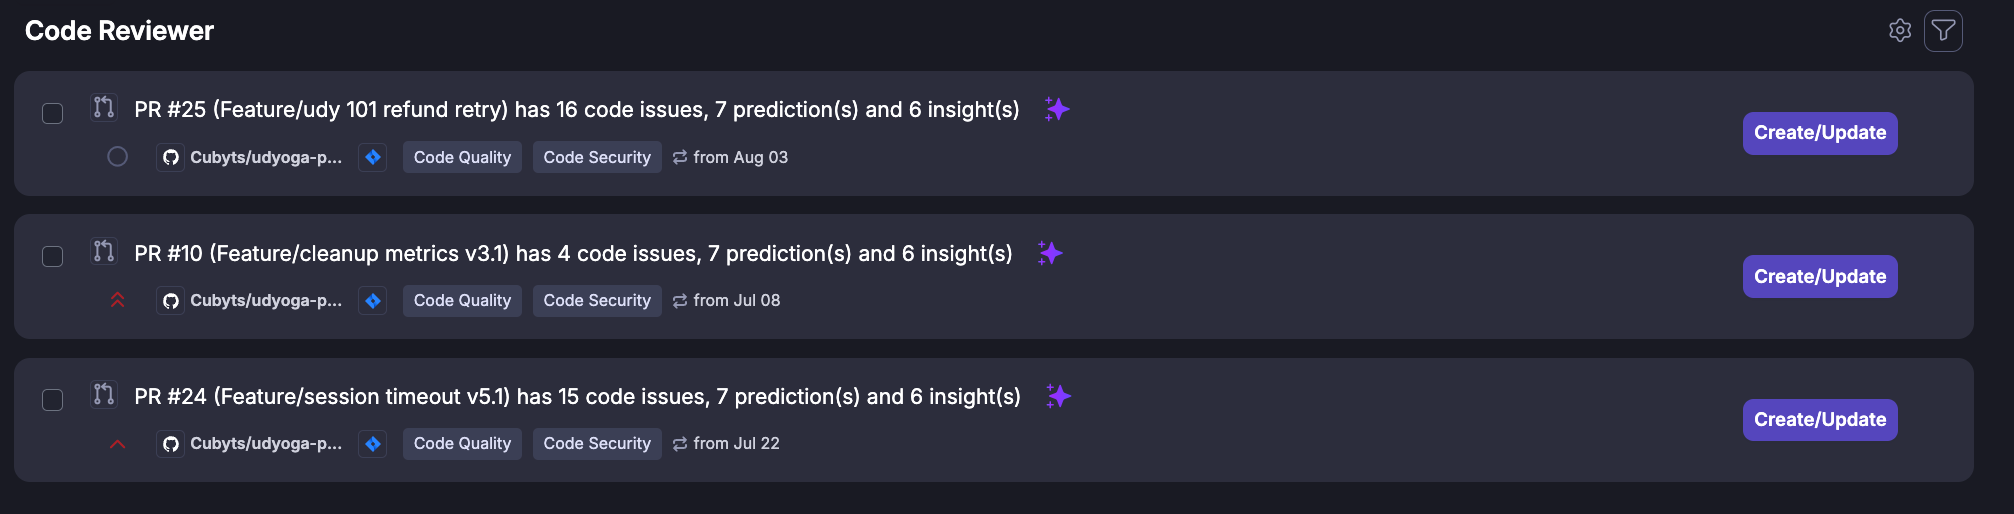Viewport: 2014px width, 514px height.
Task: Click the double-chevron priority icon on PR #10
Action: pos(117,300)
